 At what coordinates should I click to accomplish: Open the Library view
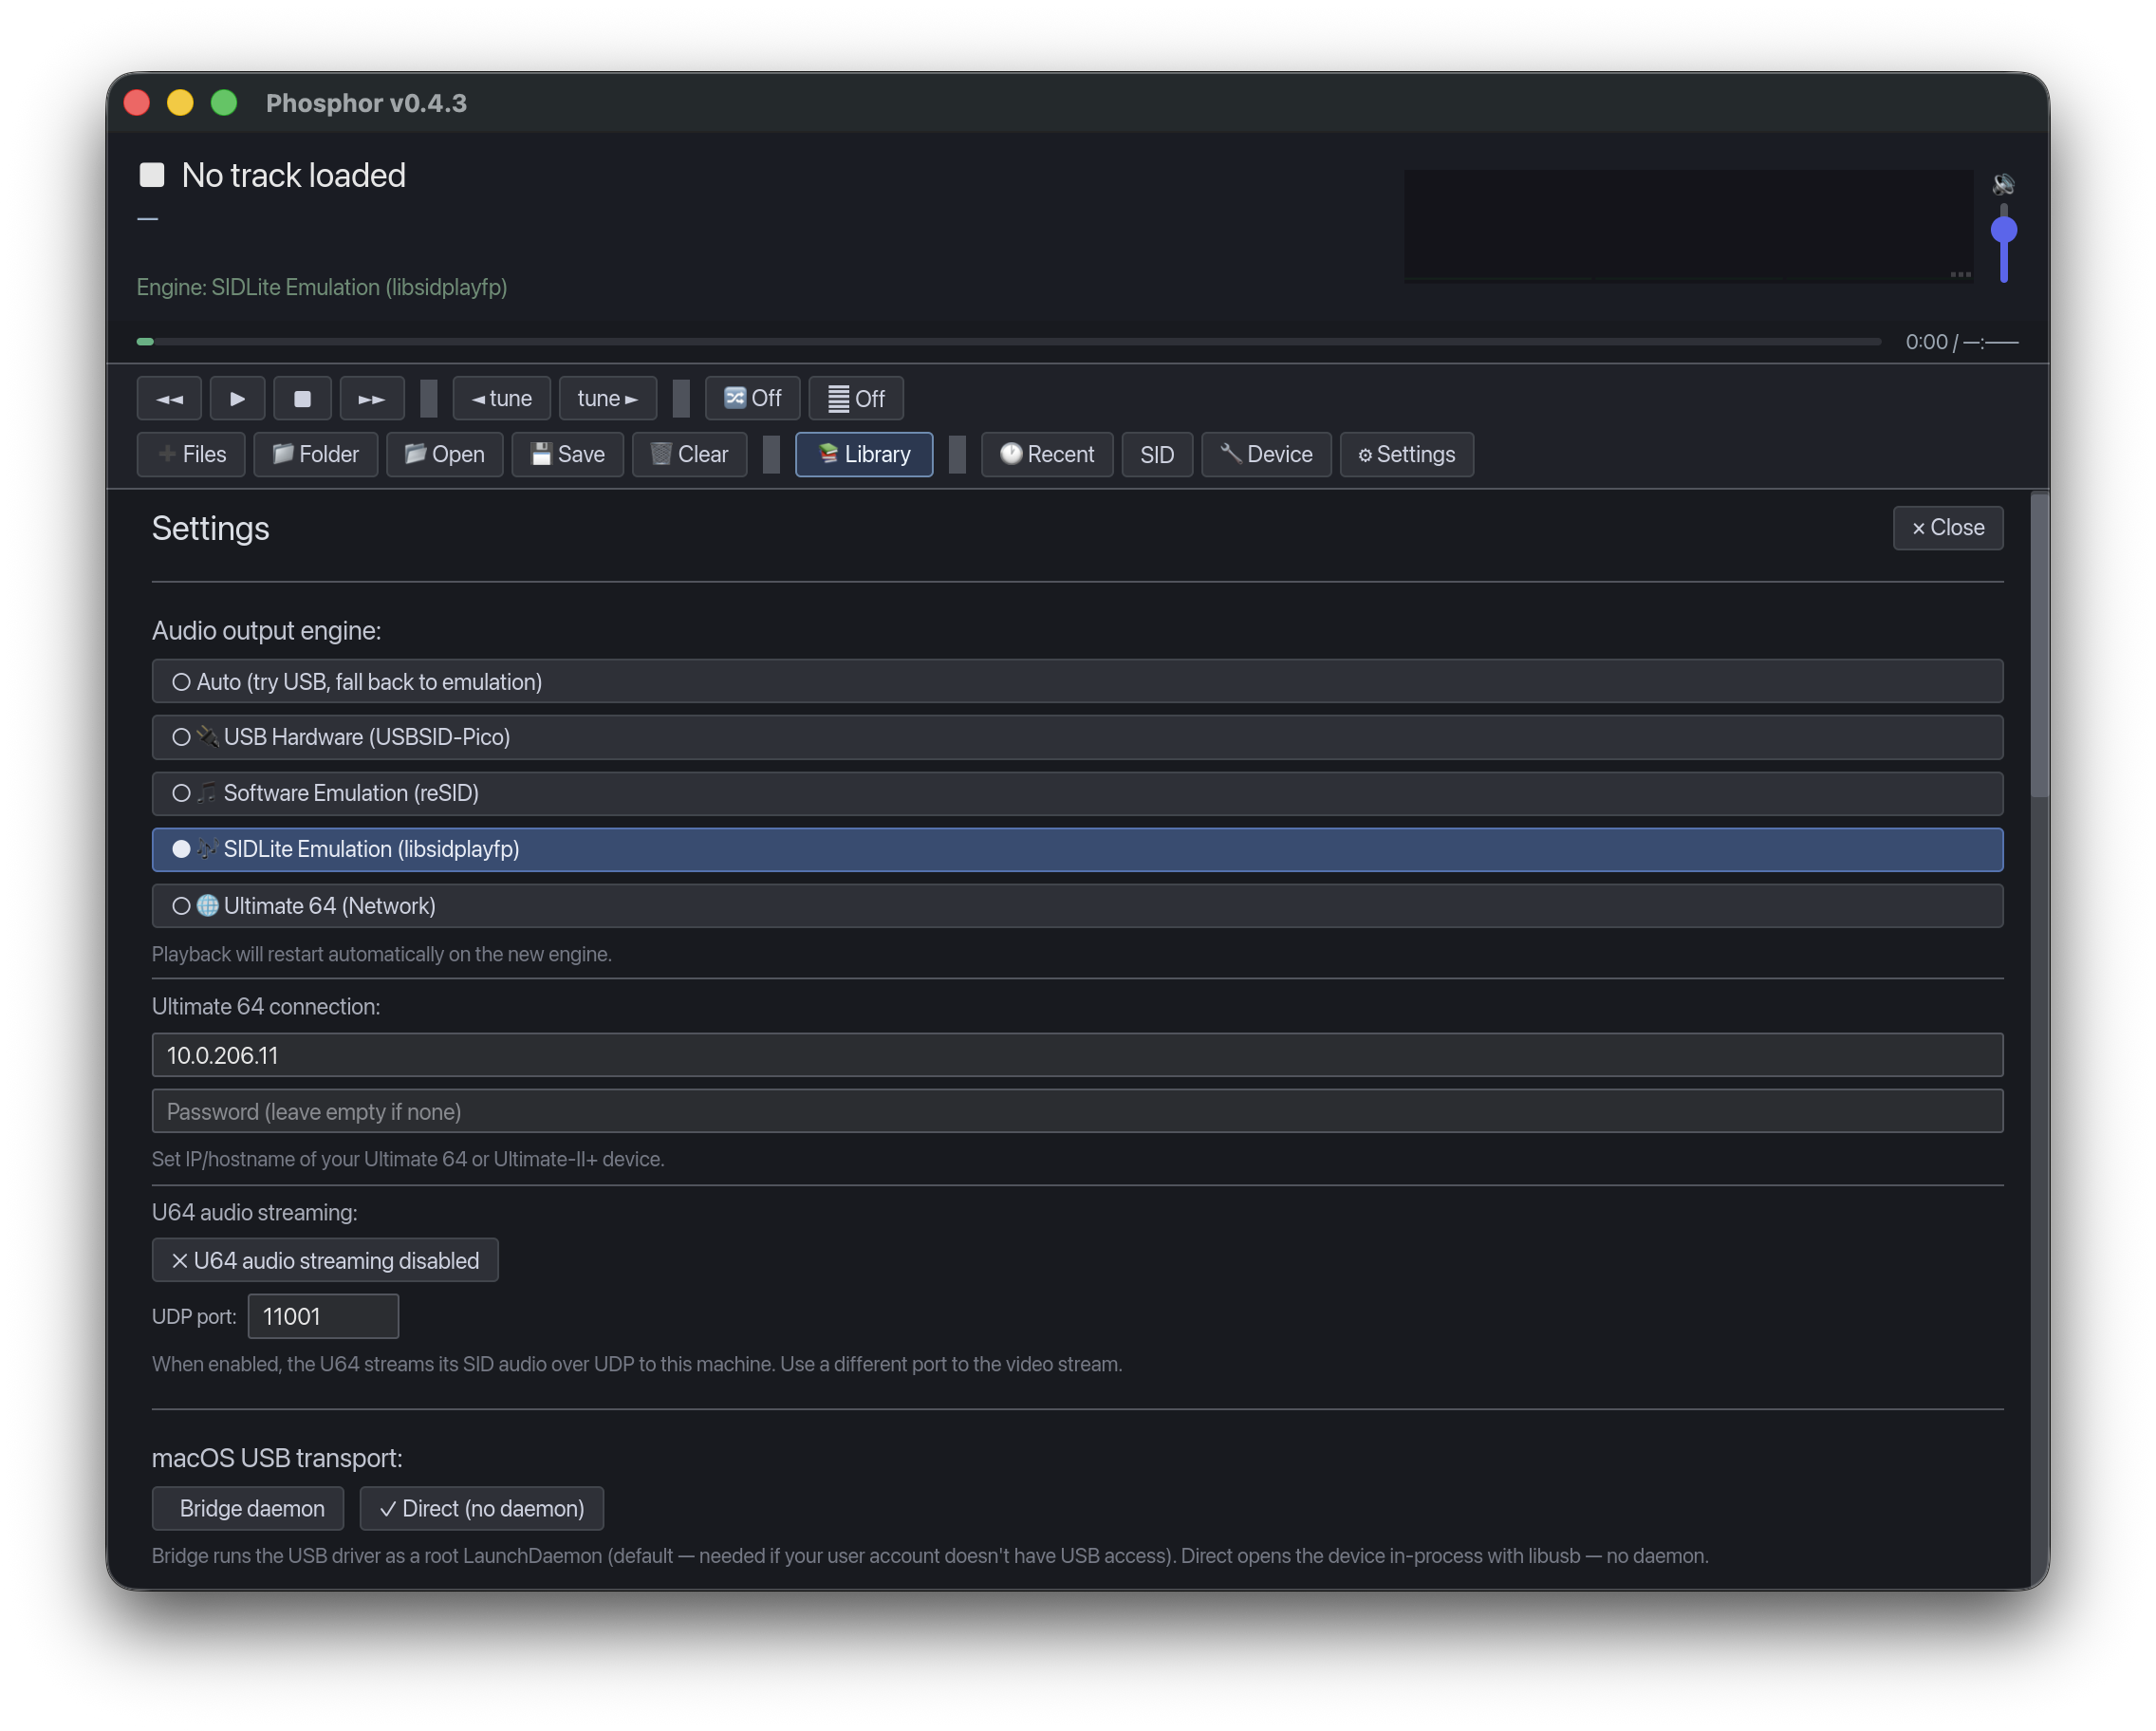pyautogui.click(x=864, y=455)
